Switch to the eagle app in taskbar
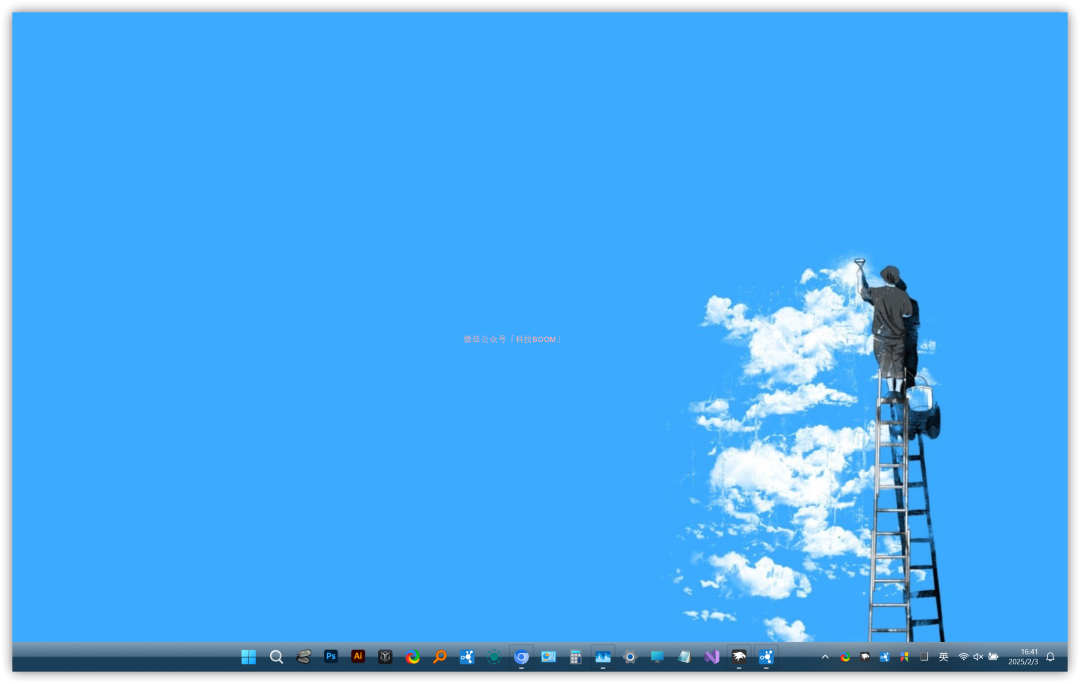 pos(739,657)
